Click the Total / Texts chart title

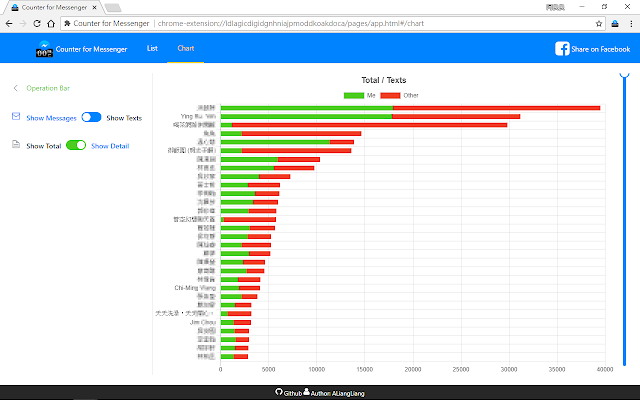(384, 80)
